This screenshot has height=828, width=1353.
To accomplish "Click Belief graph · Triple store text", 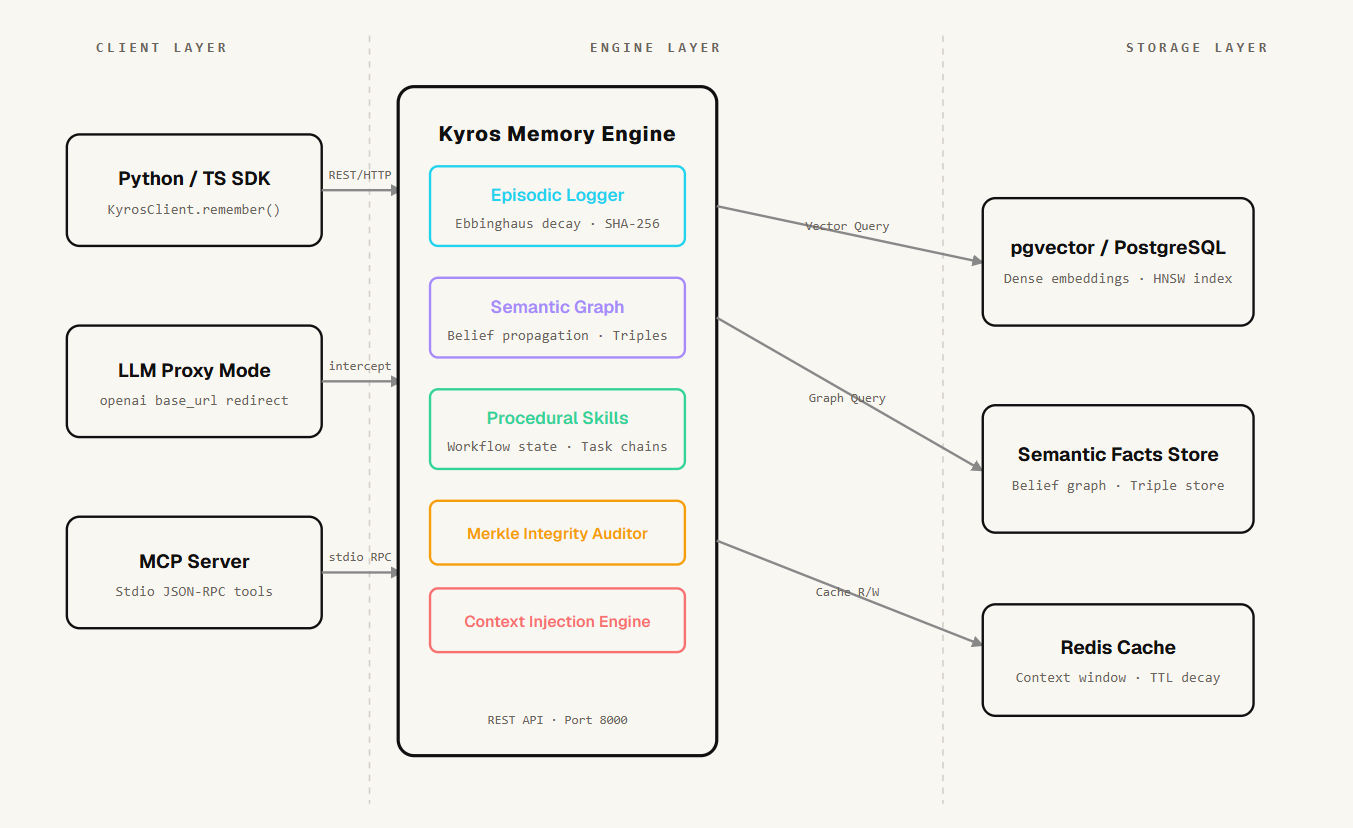I will click(x=1118, y=486).
